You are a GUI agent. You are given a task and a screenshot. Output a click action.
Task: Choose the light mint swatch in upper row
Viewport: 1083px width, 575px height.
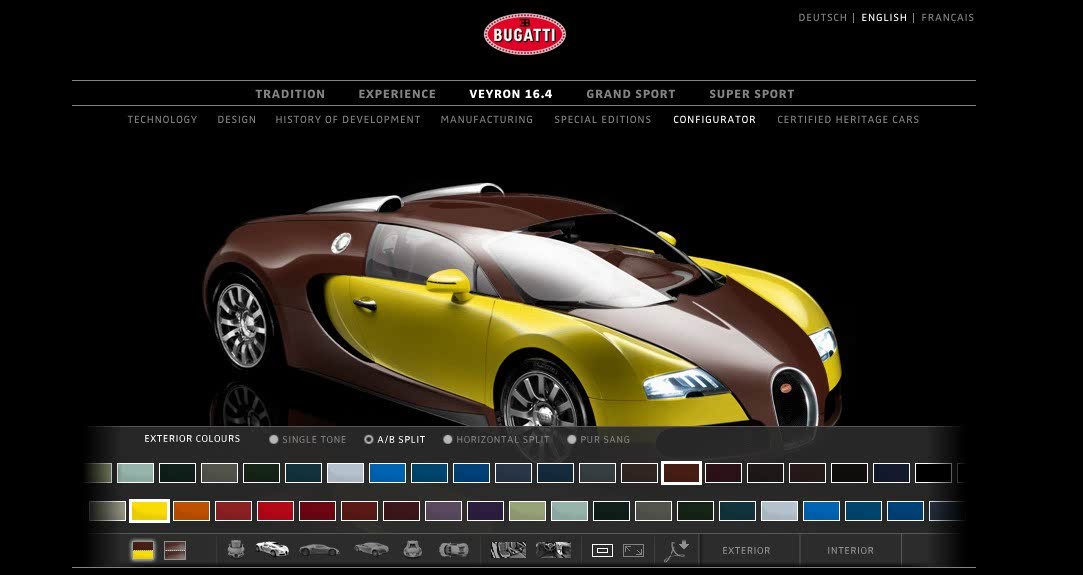(x=135, y=473)
